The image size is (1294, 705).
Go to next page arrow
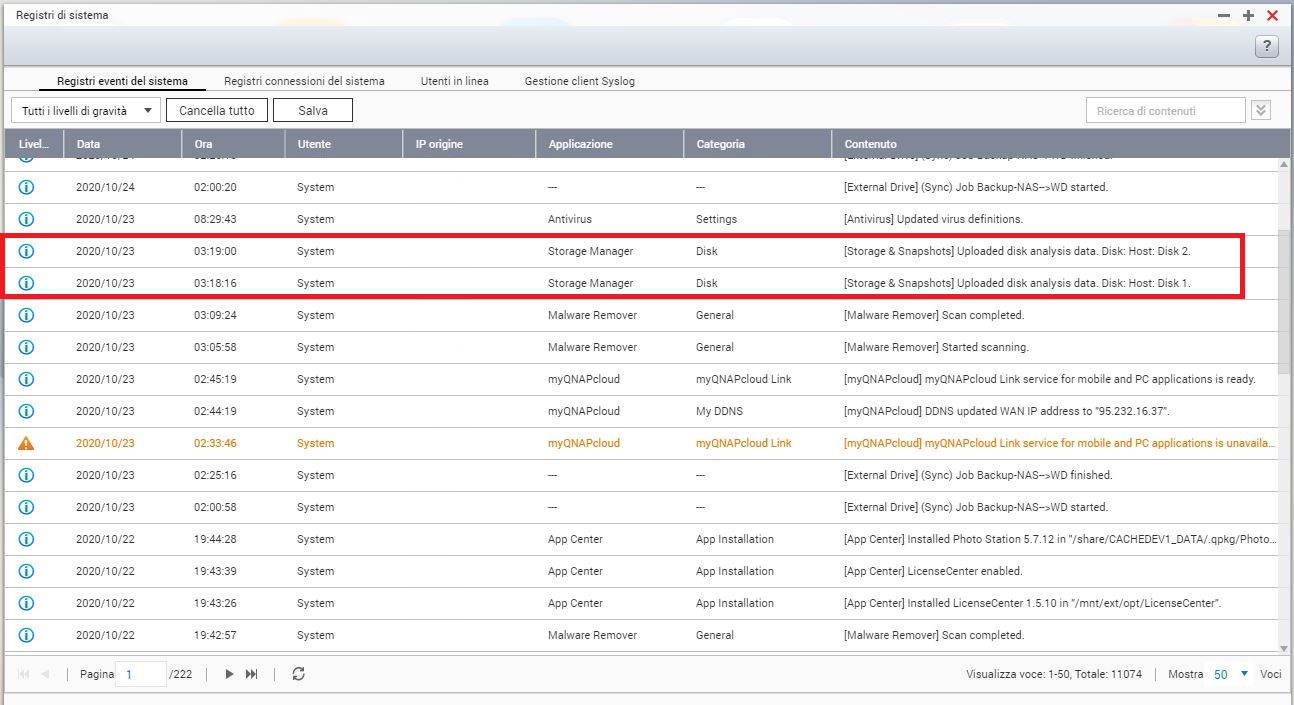coord(229,674)
